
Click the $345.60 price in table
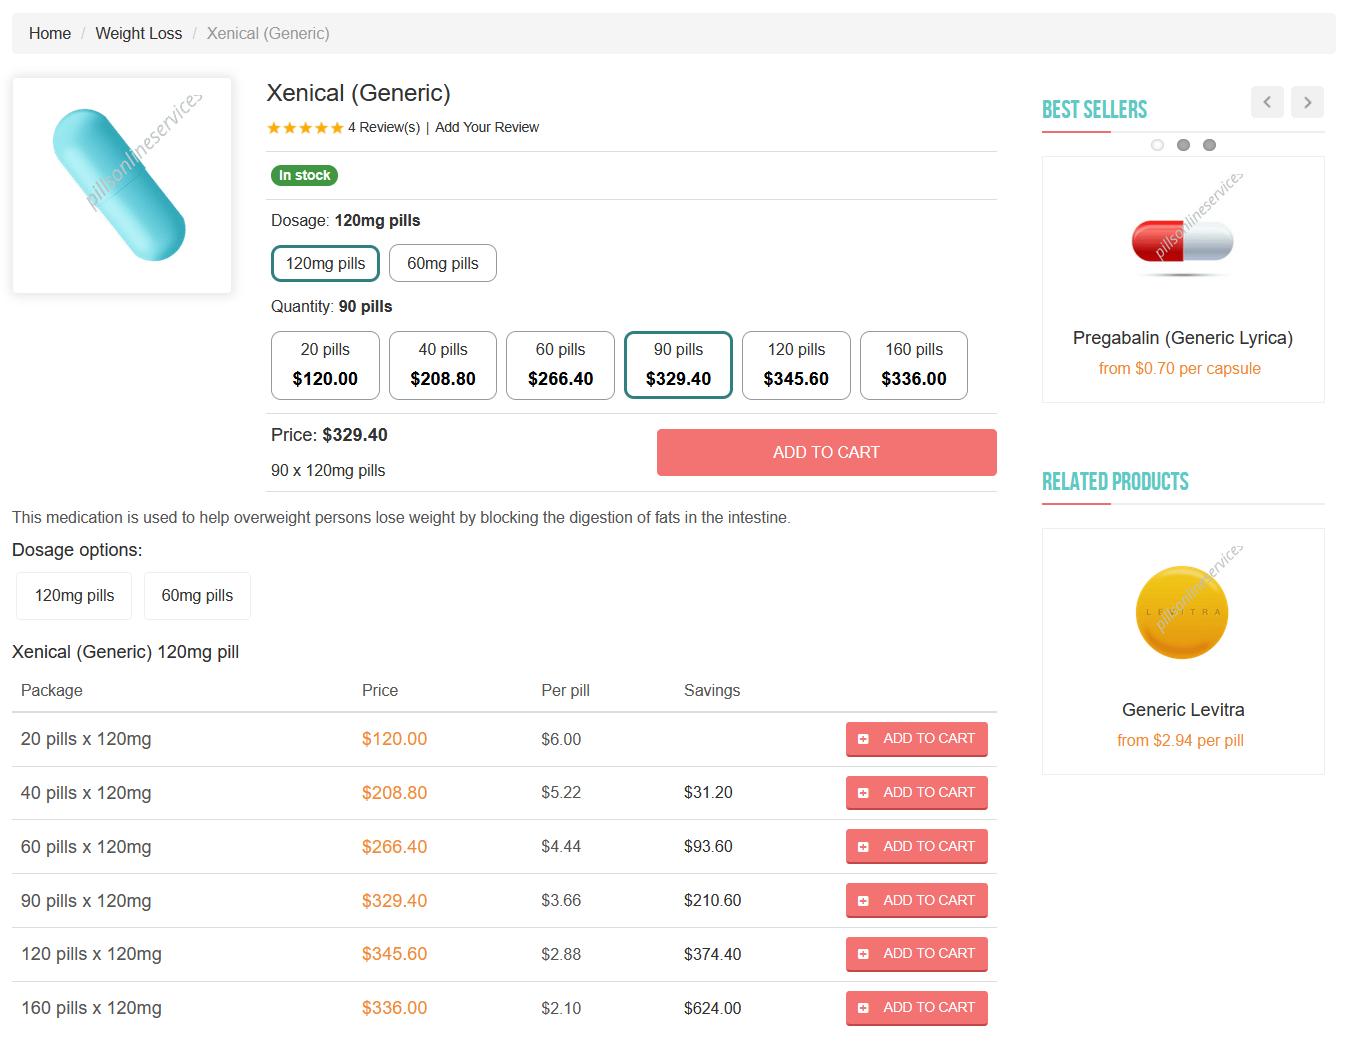(x=394, y=954)
